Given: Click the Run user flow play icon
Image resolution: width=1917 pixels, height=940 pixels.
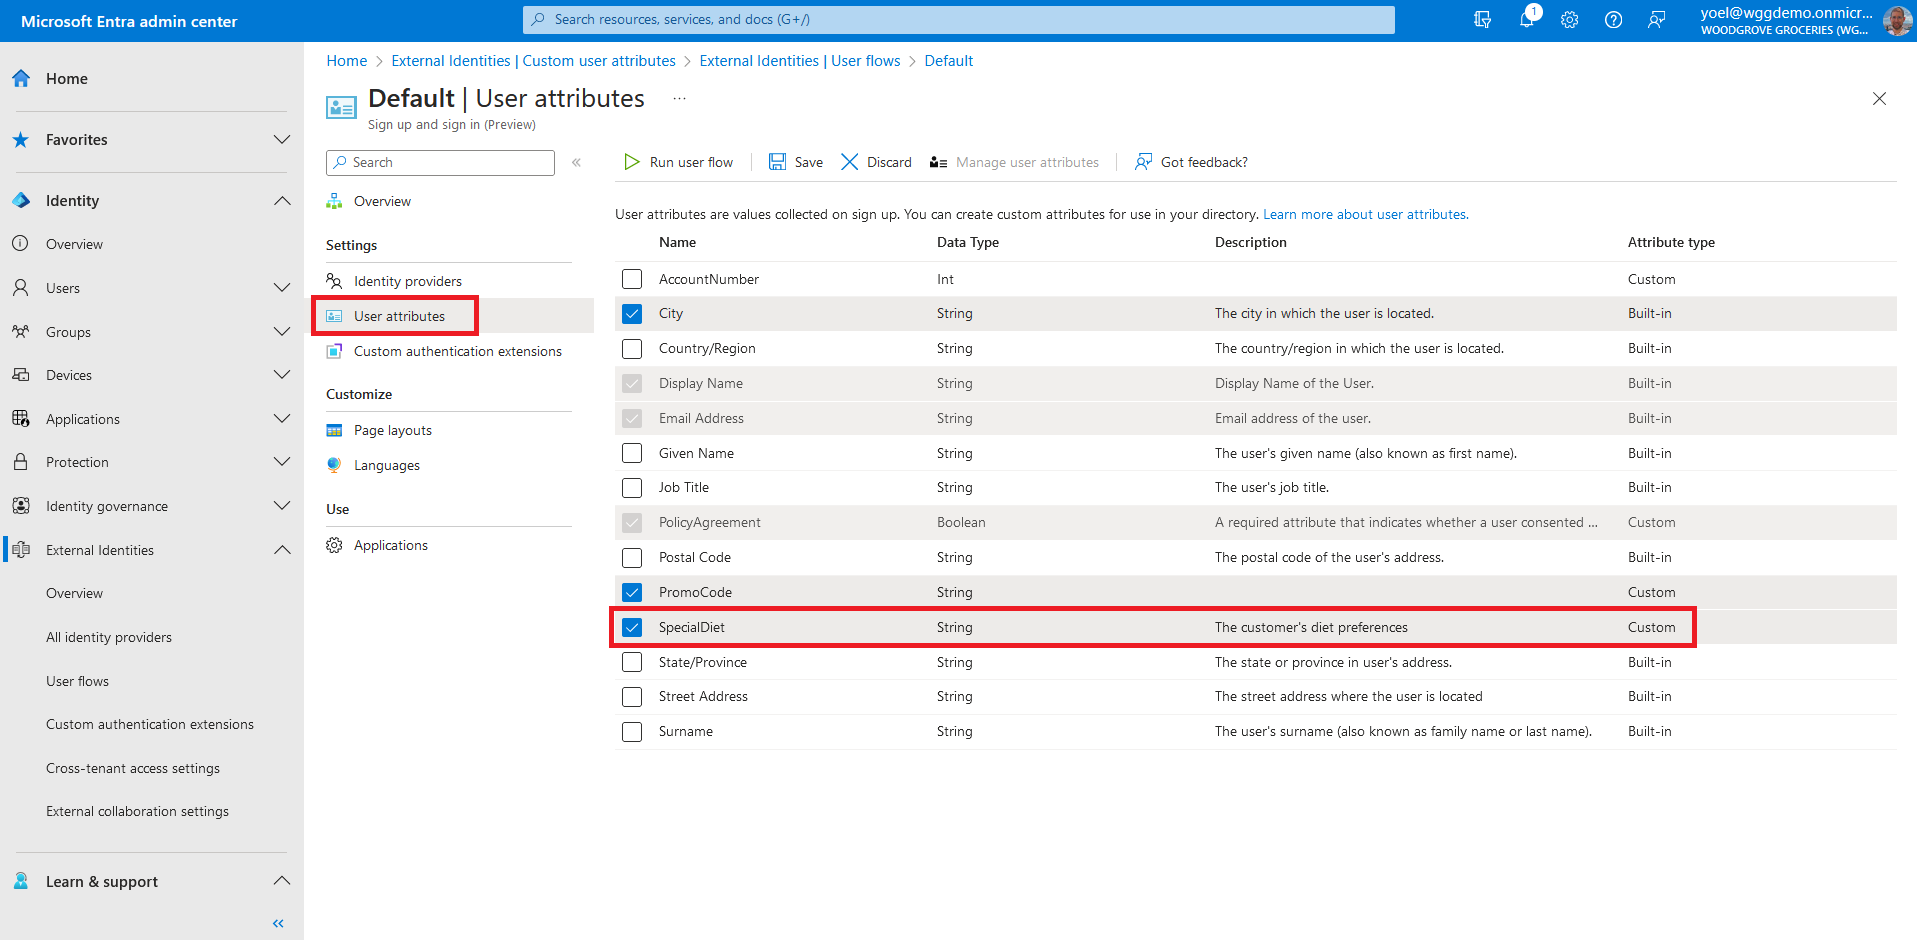Looking at the screenshot, I should coord(632,162).
